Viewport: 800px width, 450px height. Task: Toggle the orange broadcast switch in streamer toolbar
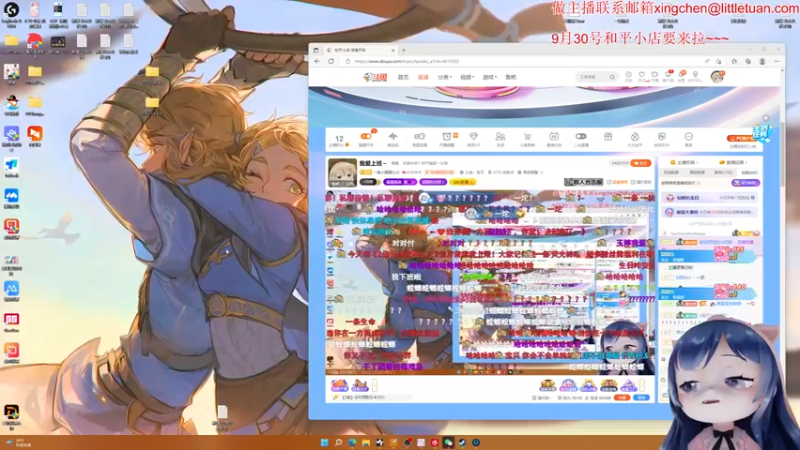(366, 136)
